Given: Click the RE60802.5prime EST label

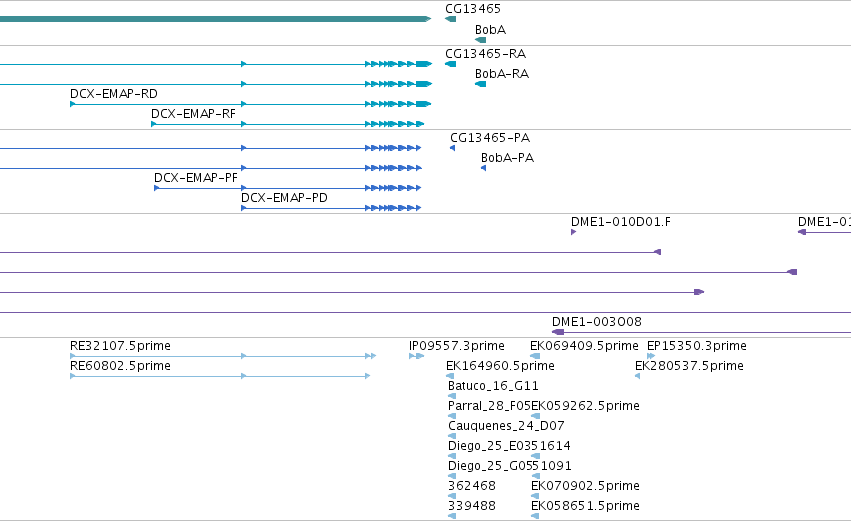Looking at the screenshot, I should point(120,366).
